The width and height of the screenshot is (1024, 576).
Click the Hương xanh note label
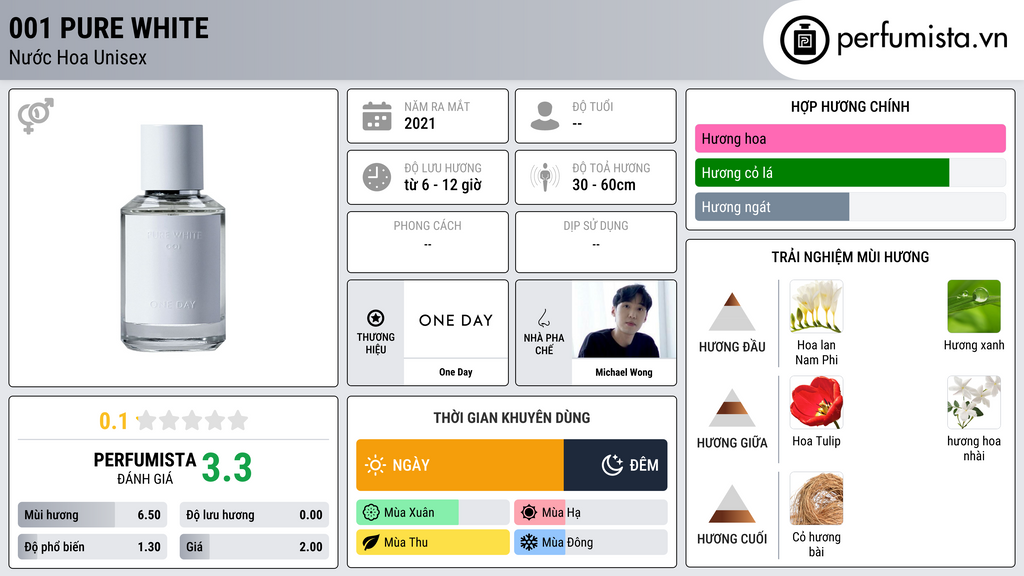(x=974, y=345)
